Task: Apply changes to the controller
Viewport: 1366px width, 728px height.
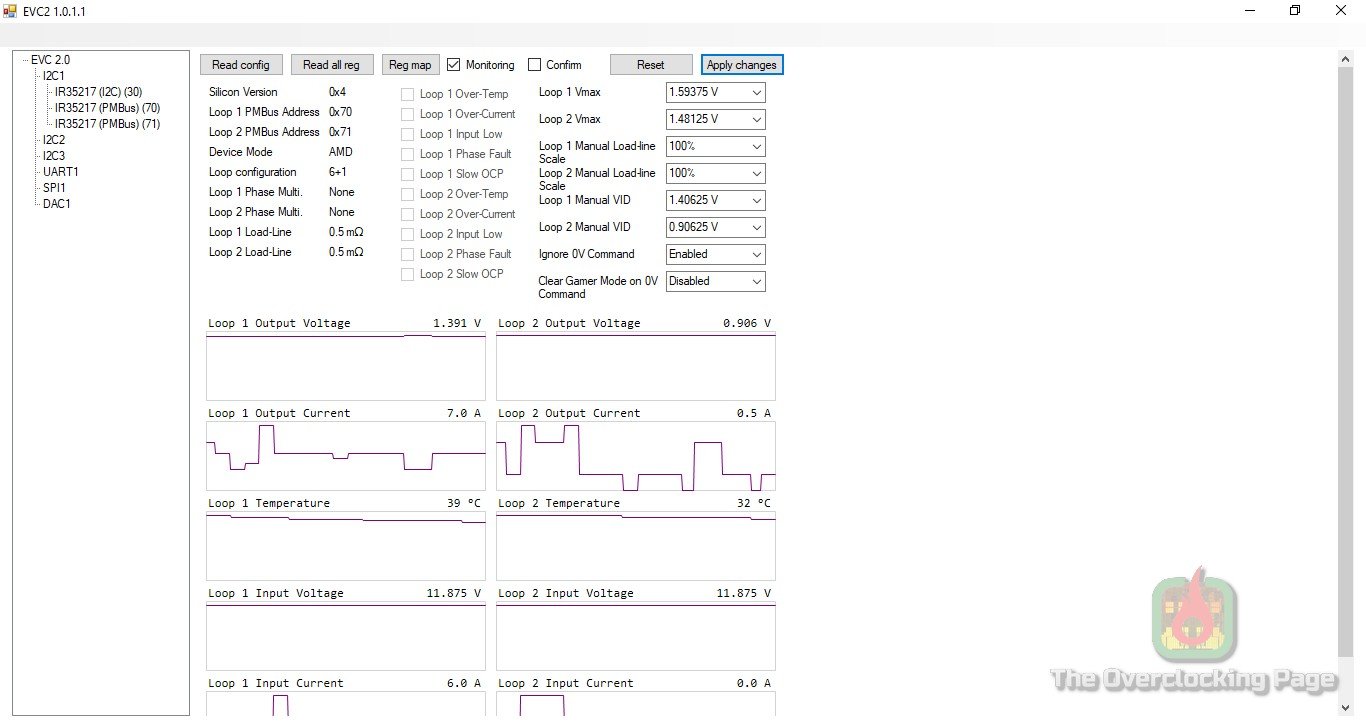Action: pyautogui.click(x=741, y=65)
